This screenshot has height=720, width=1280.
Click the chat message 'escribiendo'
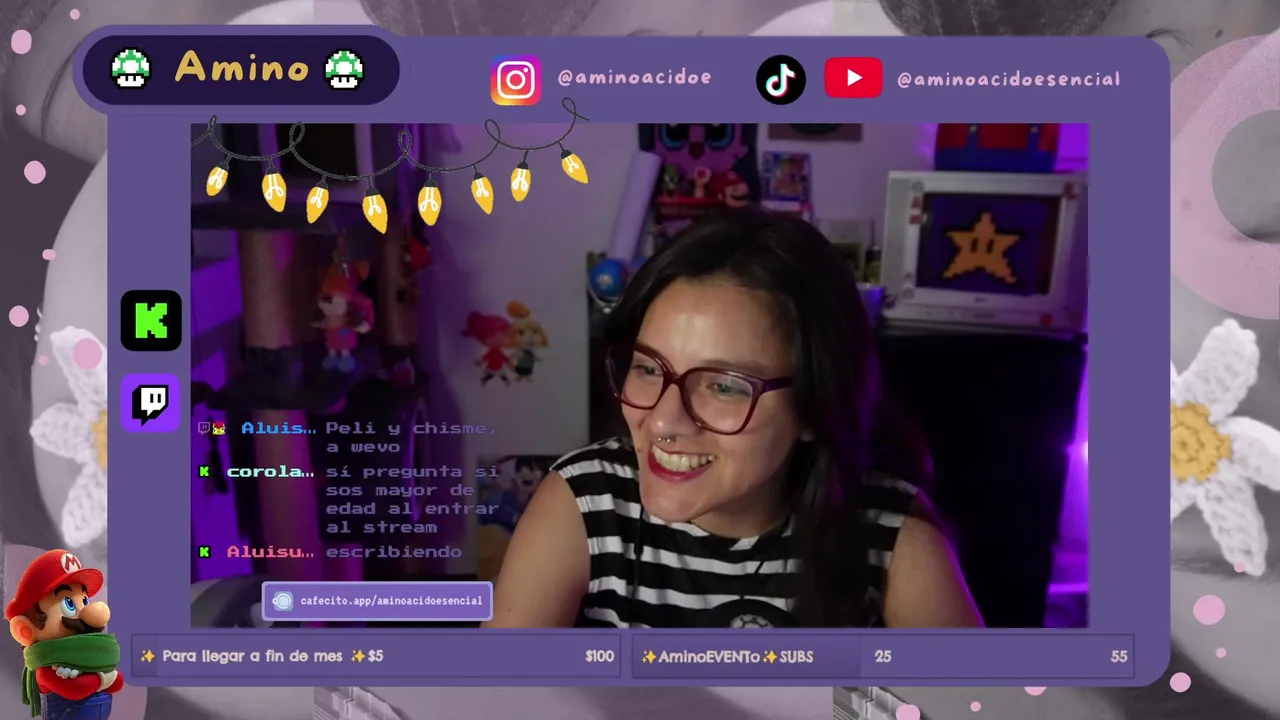[x=394, y=552]
